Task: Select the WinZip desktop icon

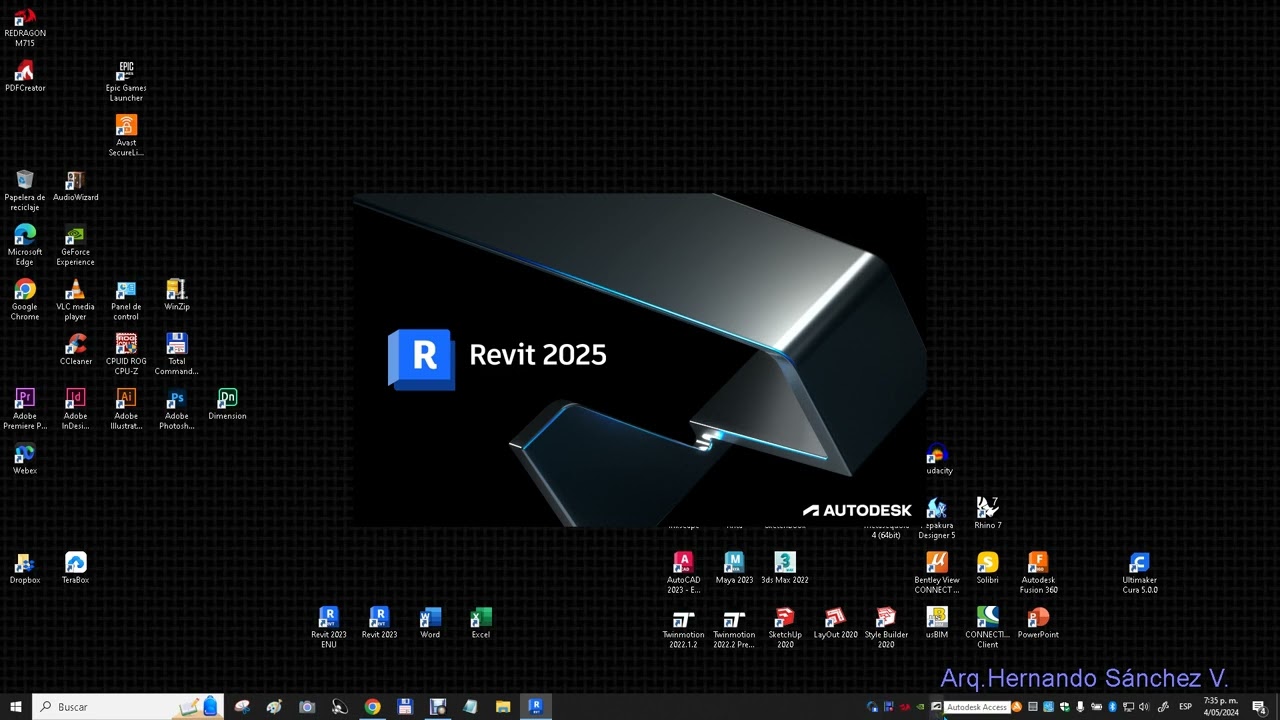Action: click(176, 295)
